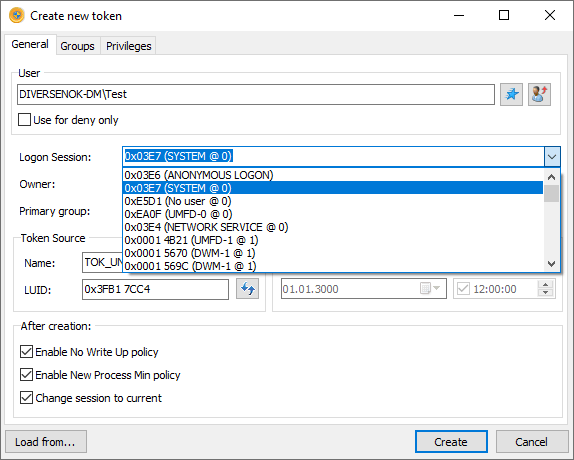This screenshot has height=460, width=574.
Task: Pick 0x0001 4B21 (UMFD-1 @ 1) session
Action: tap(333, 240)
